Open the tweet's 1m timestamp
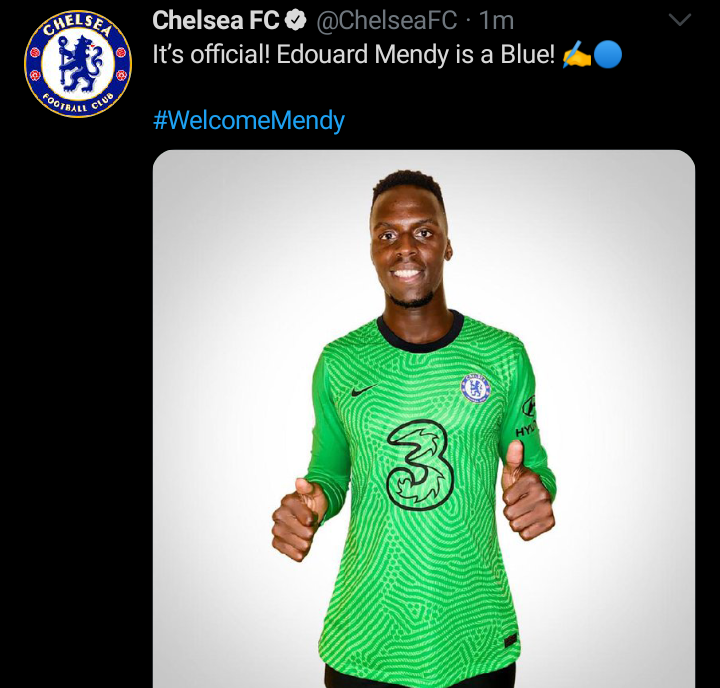720x688 pixels. [496, 20]
